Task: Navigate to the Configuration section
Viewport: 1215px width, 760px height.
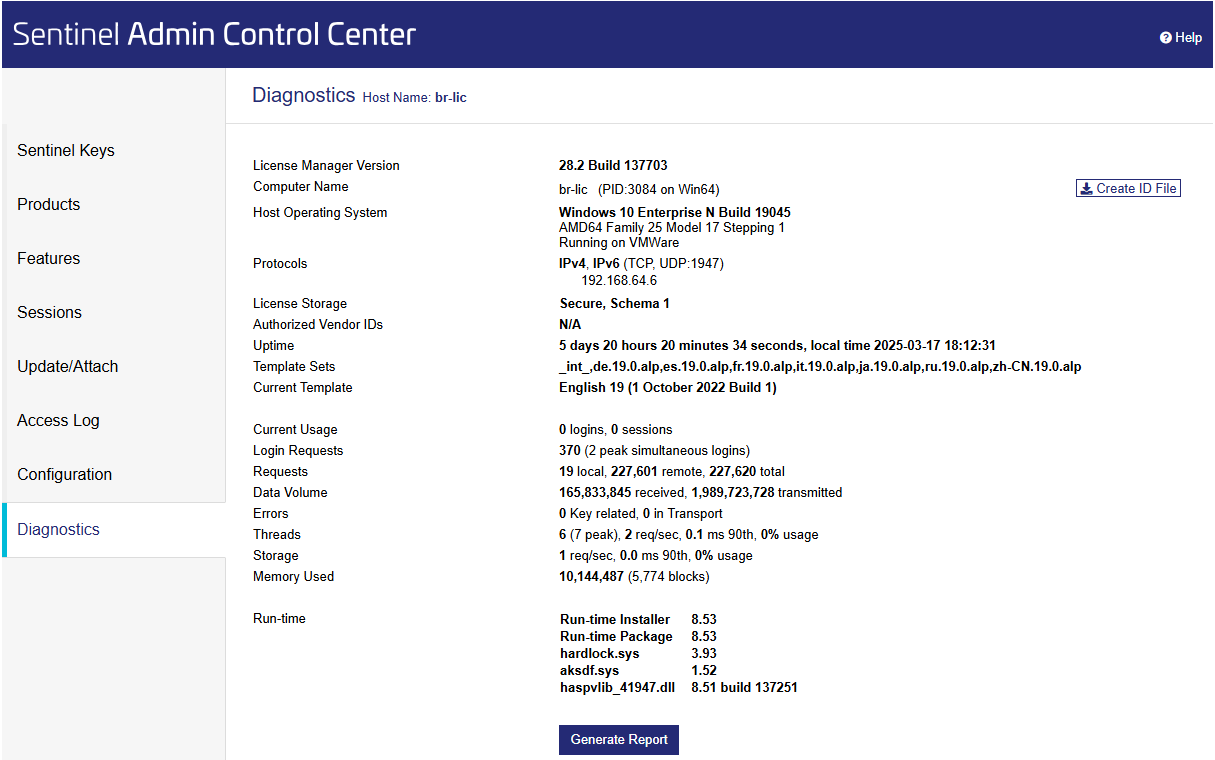Action: (x=64, y=474)
